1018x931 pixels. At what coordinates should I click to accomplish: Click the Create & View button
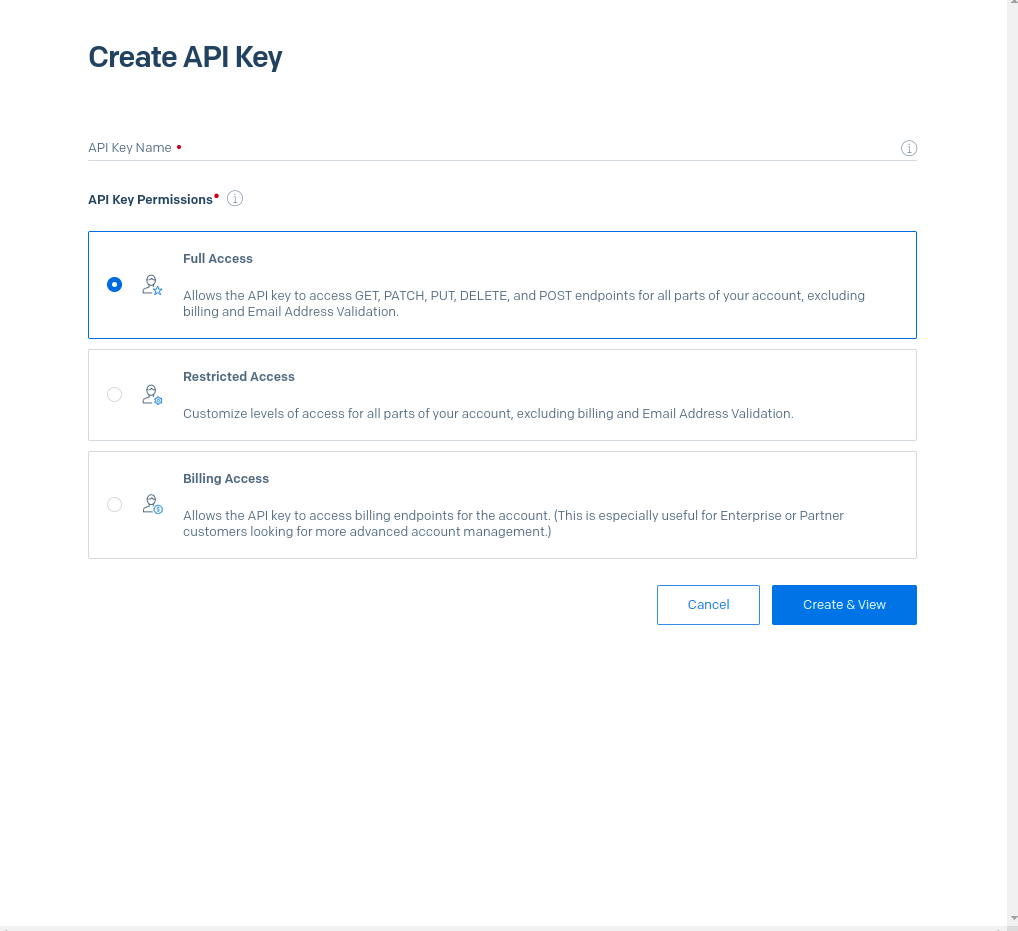pyautogui.click(x=844, y=604)
